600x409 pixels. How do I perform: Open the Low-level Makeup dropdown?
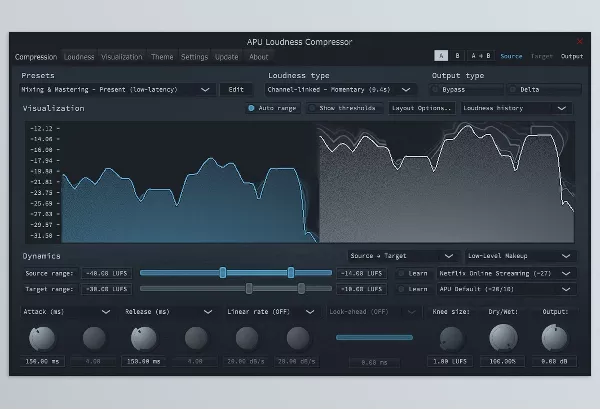[521, 256]
